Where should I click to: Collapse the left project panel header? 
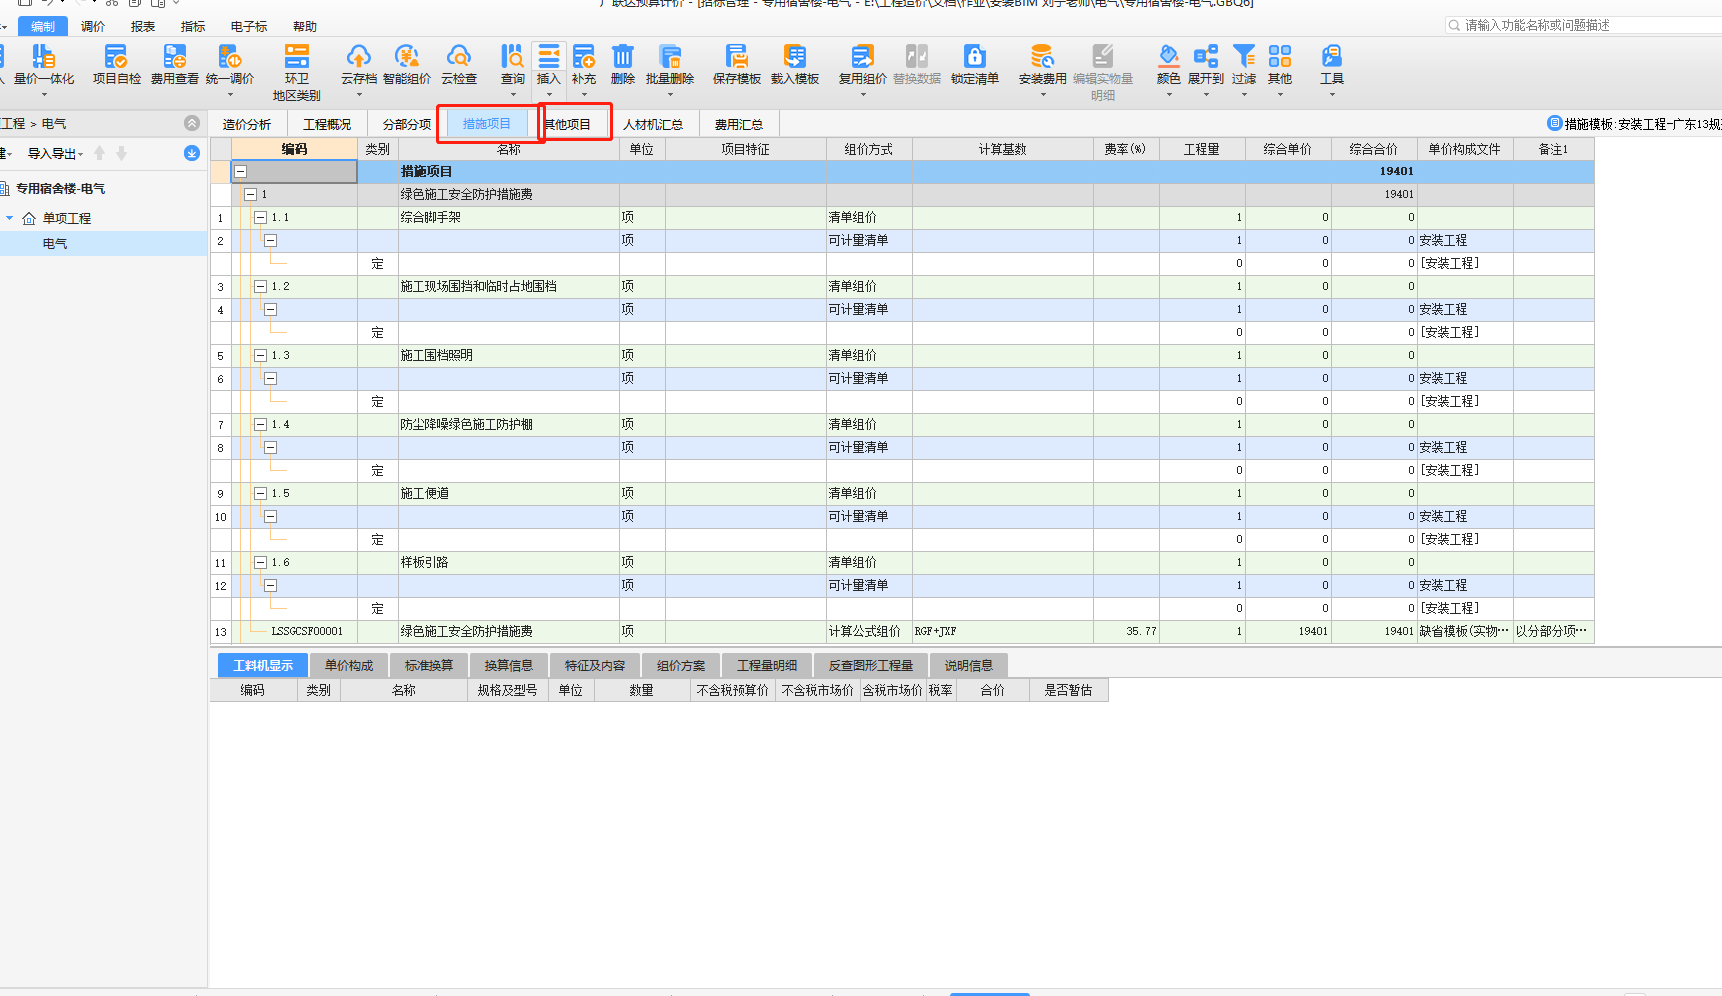[x=192, y=123]
